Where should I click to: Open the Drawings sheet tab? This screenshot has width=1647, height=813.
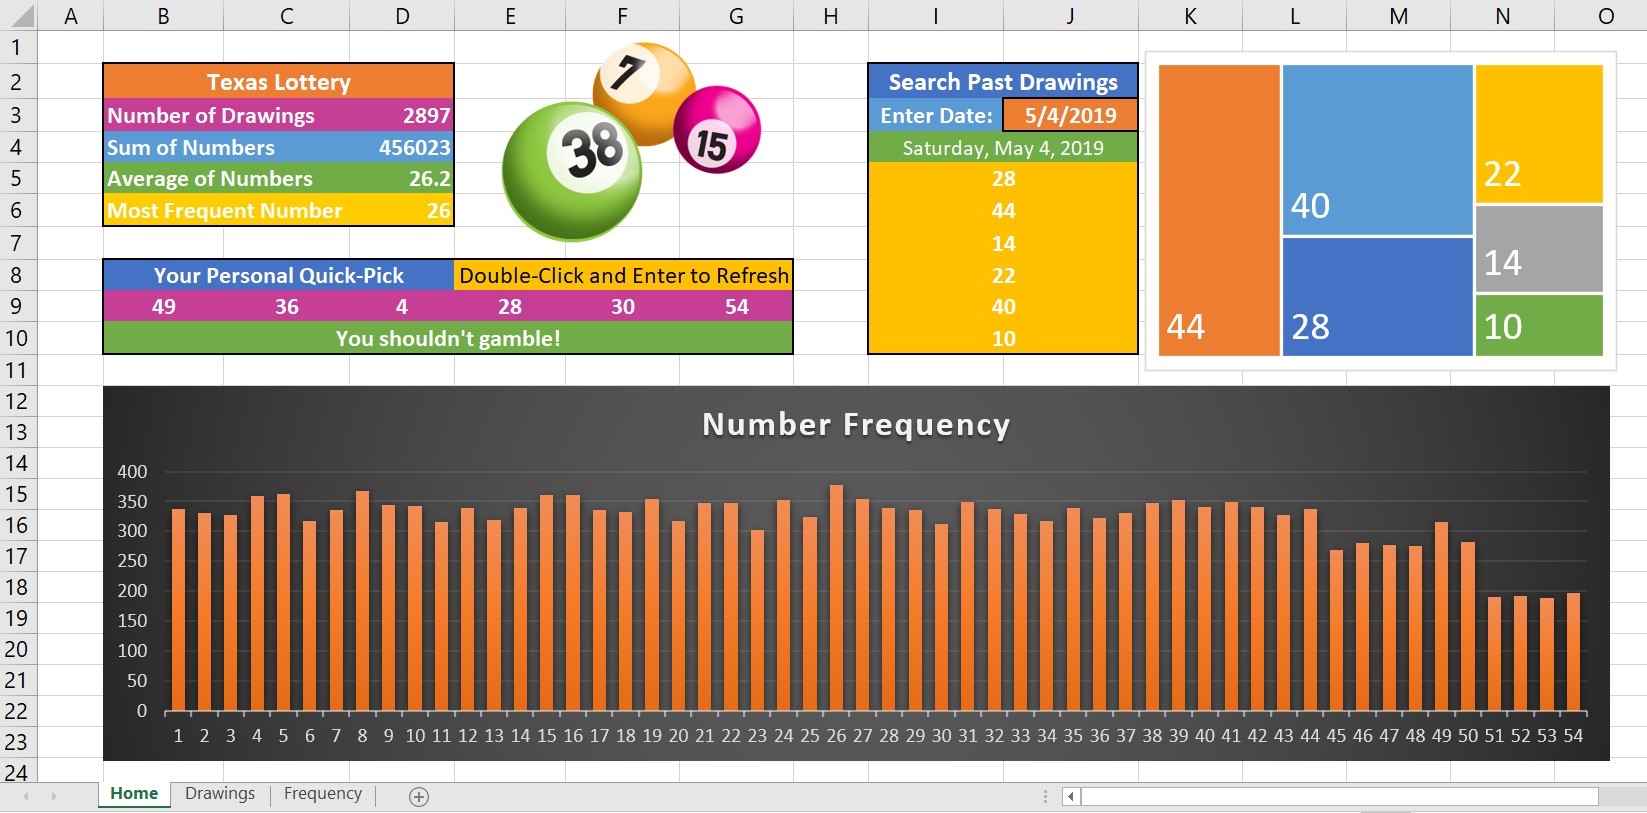(x=220, y=793)
